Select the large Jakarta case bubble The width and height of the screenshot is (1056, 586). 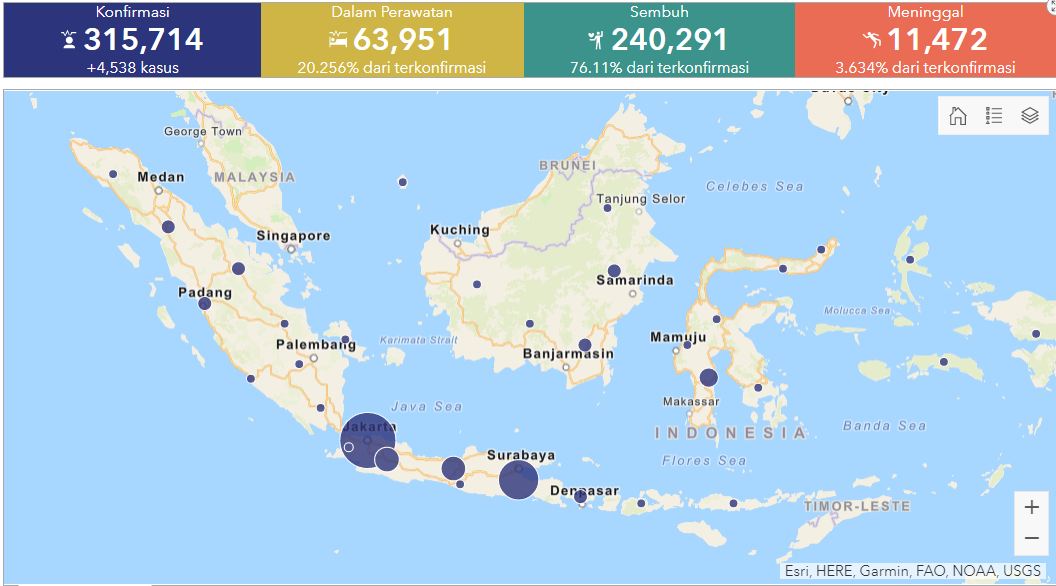[x=367, y=441]
